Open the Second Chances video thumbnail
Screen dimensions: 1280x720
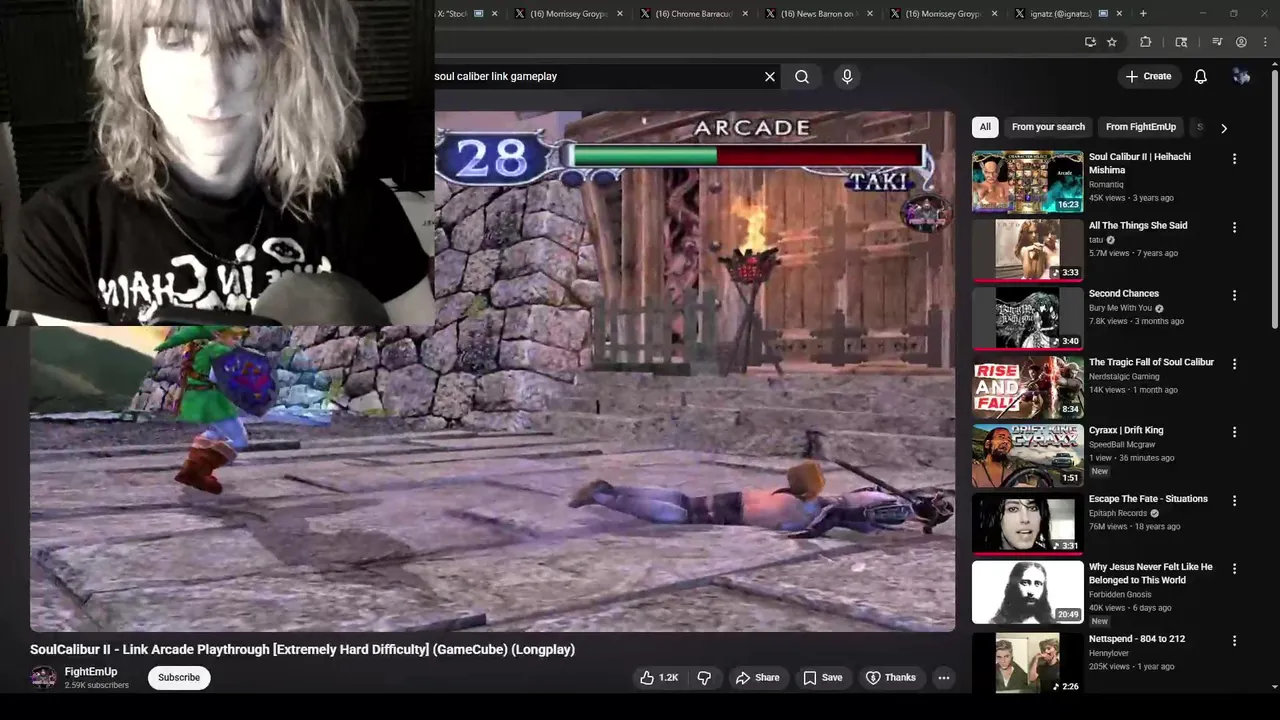click(1027, 318)
